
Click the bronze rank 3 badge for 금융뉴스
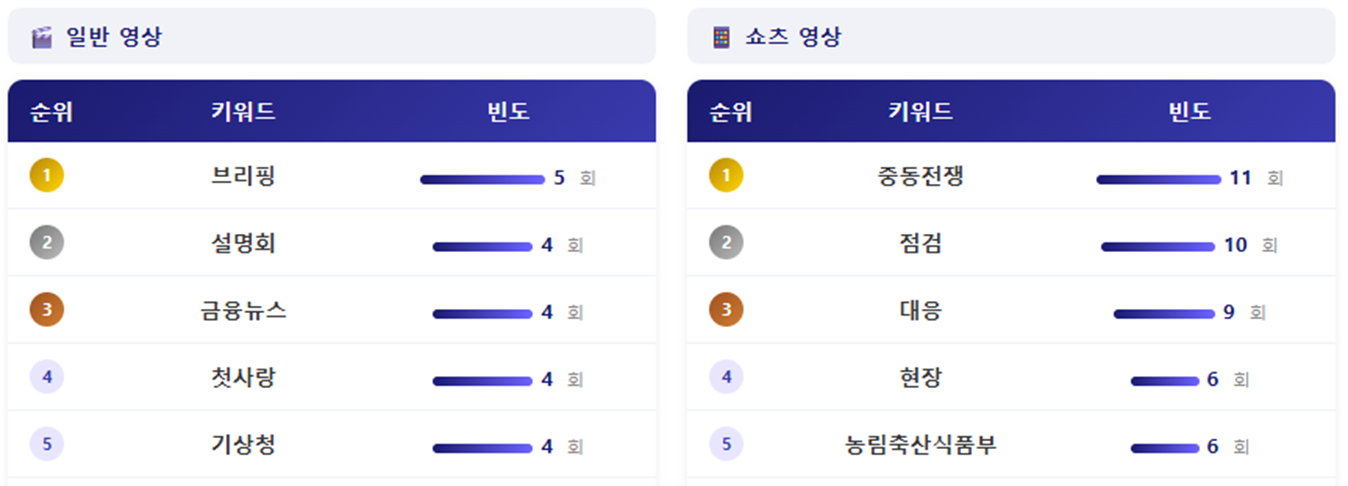47,310
